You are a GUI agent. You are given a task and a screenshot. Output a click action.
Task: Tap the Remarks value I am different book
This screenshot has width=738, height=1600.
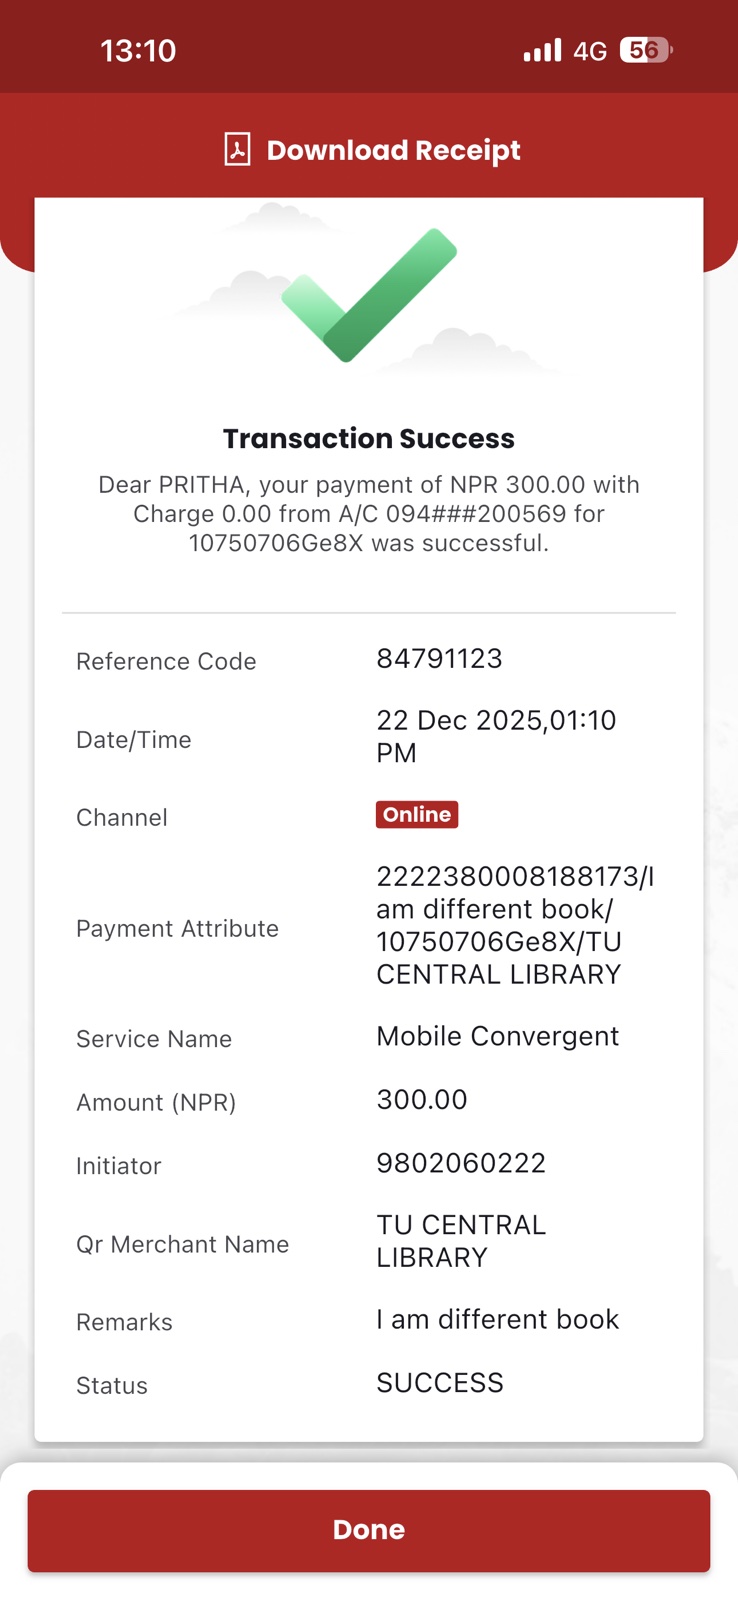[497, 1320]
